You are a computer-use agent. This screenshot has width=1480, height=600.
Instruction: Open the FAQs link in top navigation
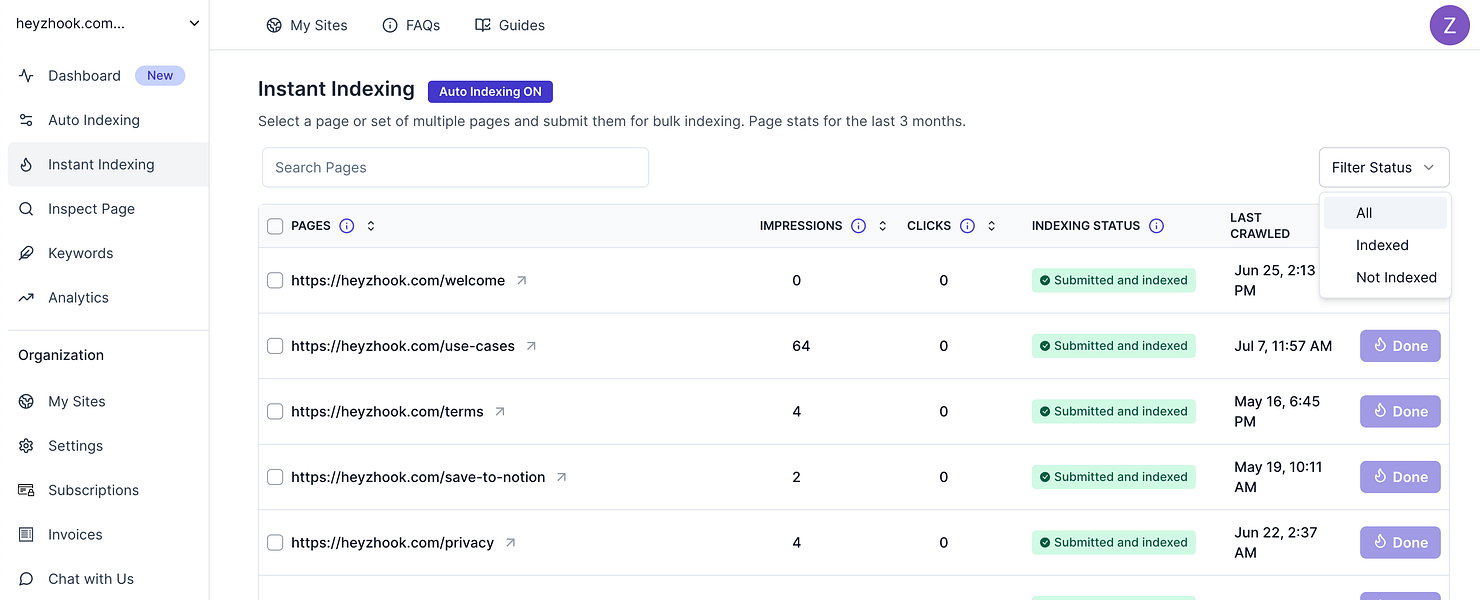411,25
